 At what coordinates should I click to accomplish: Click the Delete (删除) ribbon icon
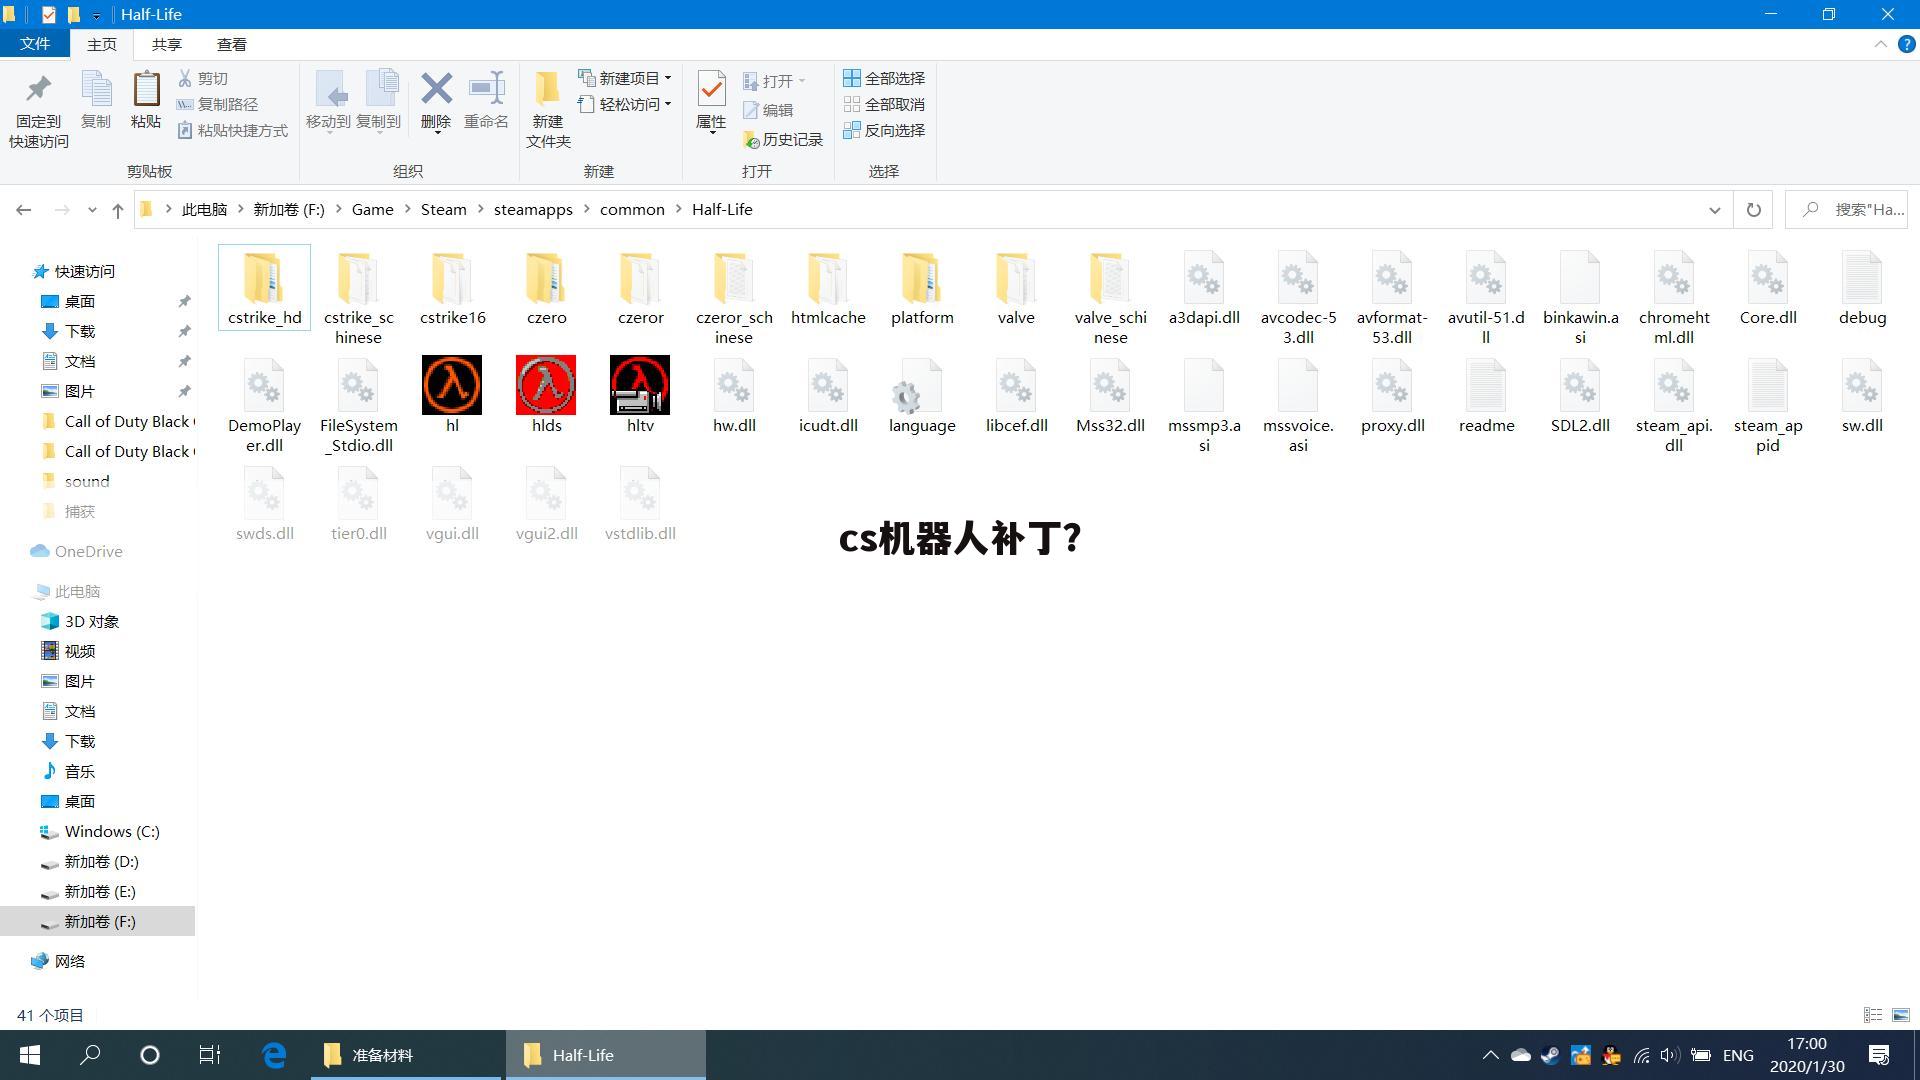coord(436,90)
